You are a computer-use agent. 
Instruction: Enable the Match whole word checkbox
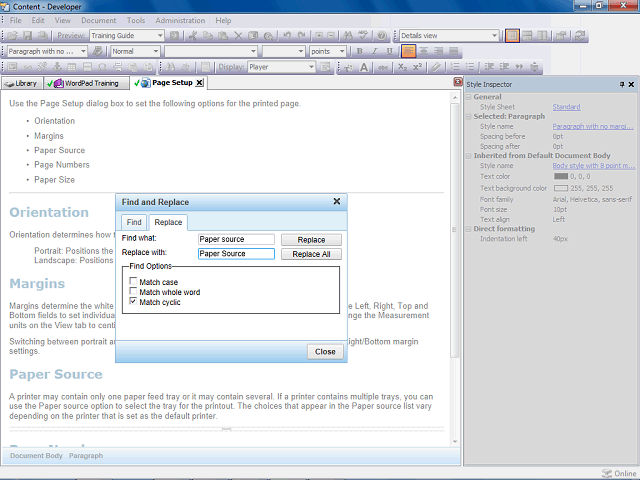tap(133, 291)
